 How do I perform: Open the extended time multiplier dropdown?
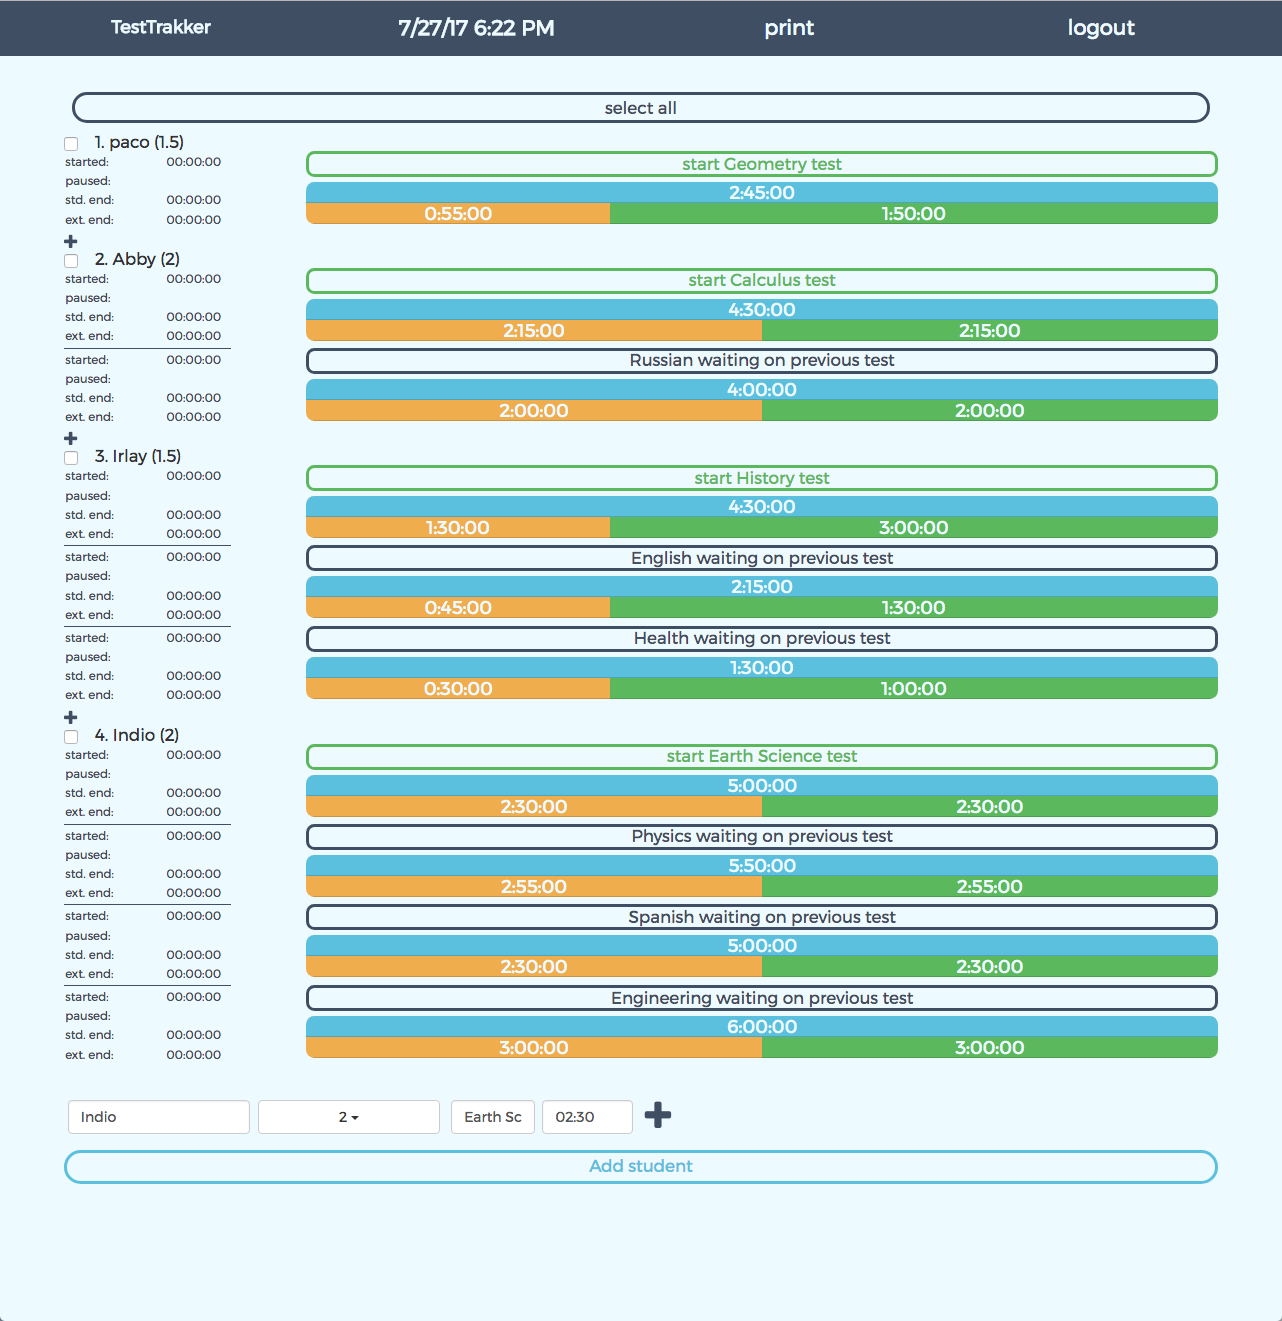(x=348, y=1117)
